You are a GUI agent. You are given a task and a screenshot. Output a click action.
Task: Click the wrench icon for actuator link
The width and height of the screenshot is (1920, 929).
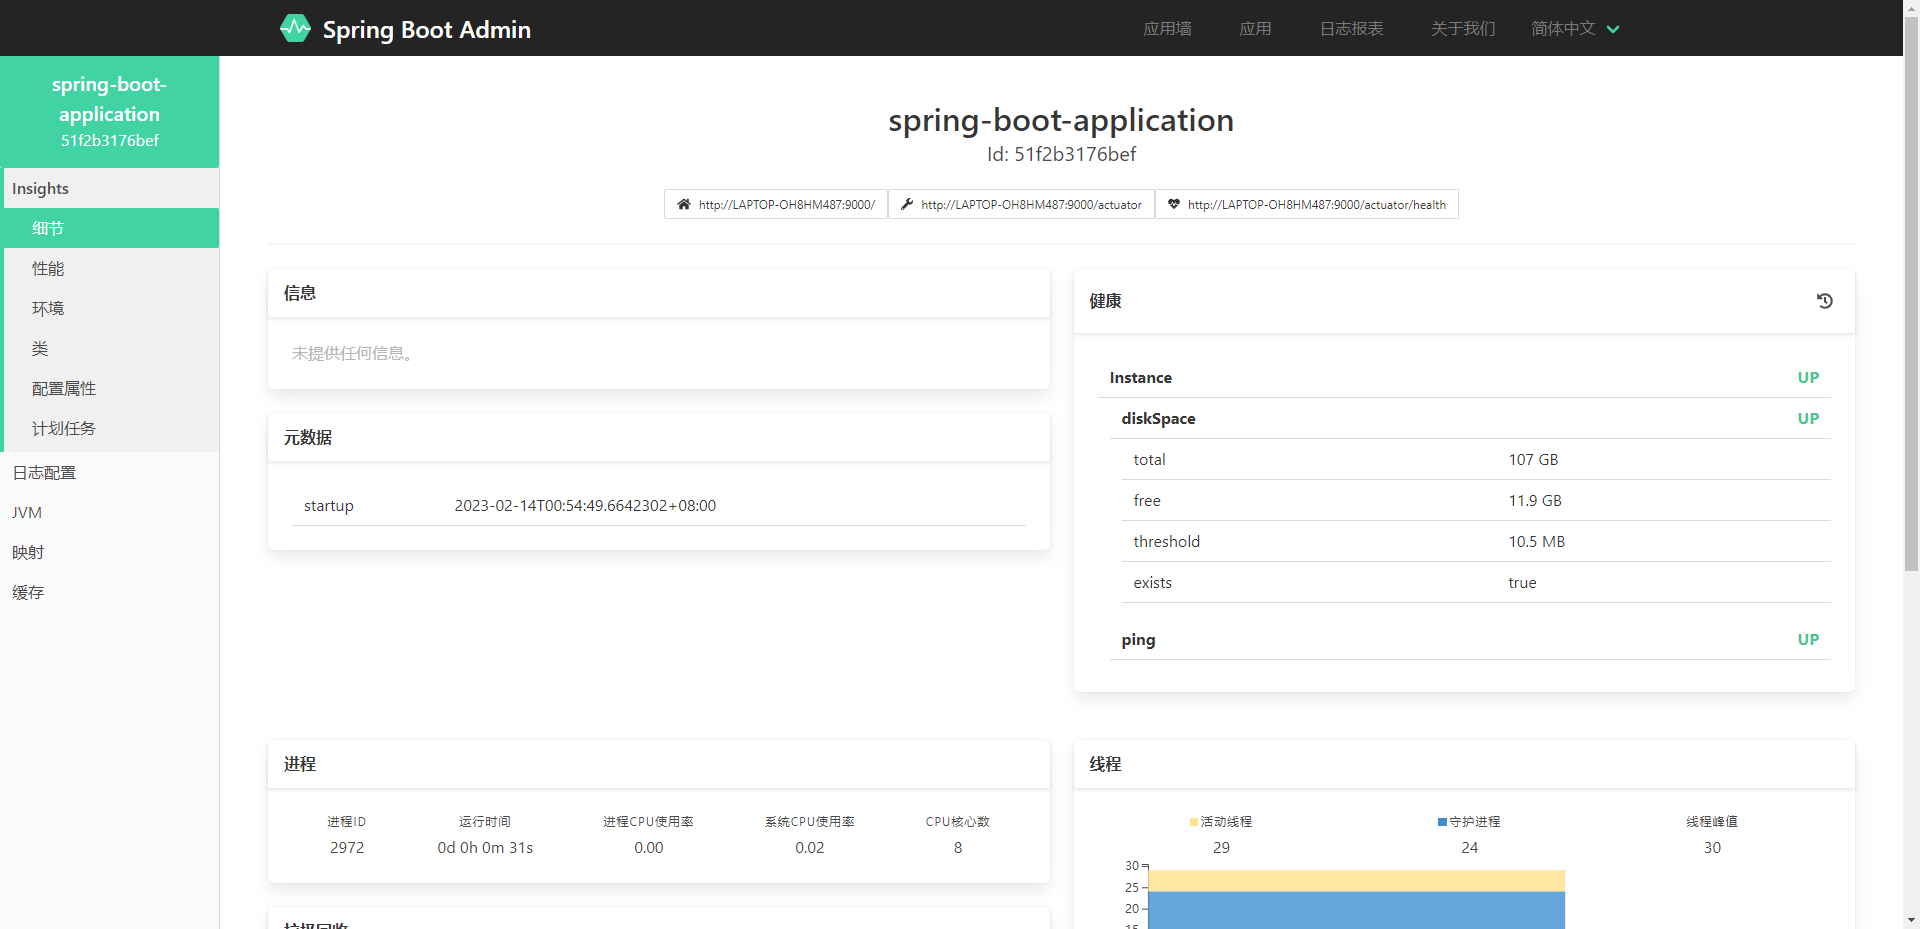coord(907,204)
